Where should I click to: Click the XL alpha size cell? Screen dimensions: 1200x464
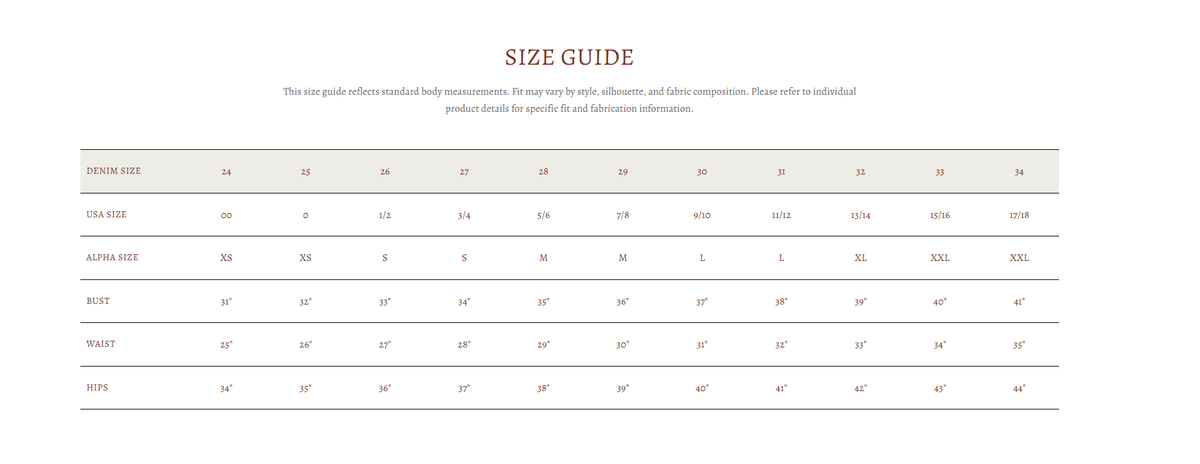click(860, 258)
